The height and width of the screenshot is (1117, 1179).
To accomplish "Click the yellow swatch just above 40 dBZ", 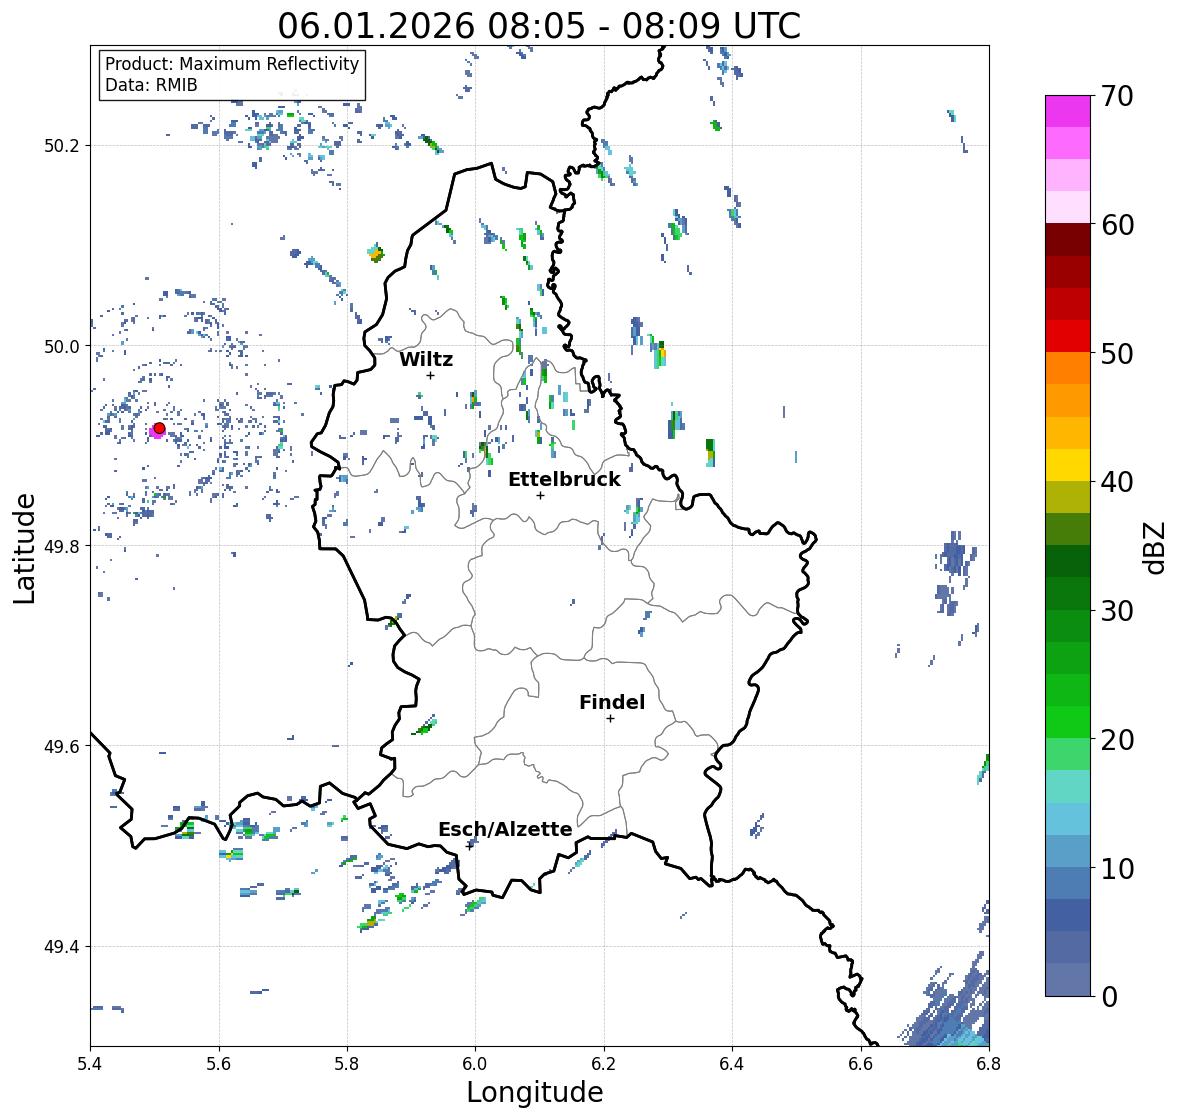I will point(1068,465).
